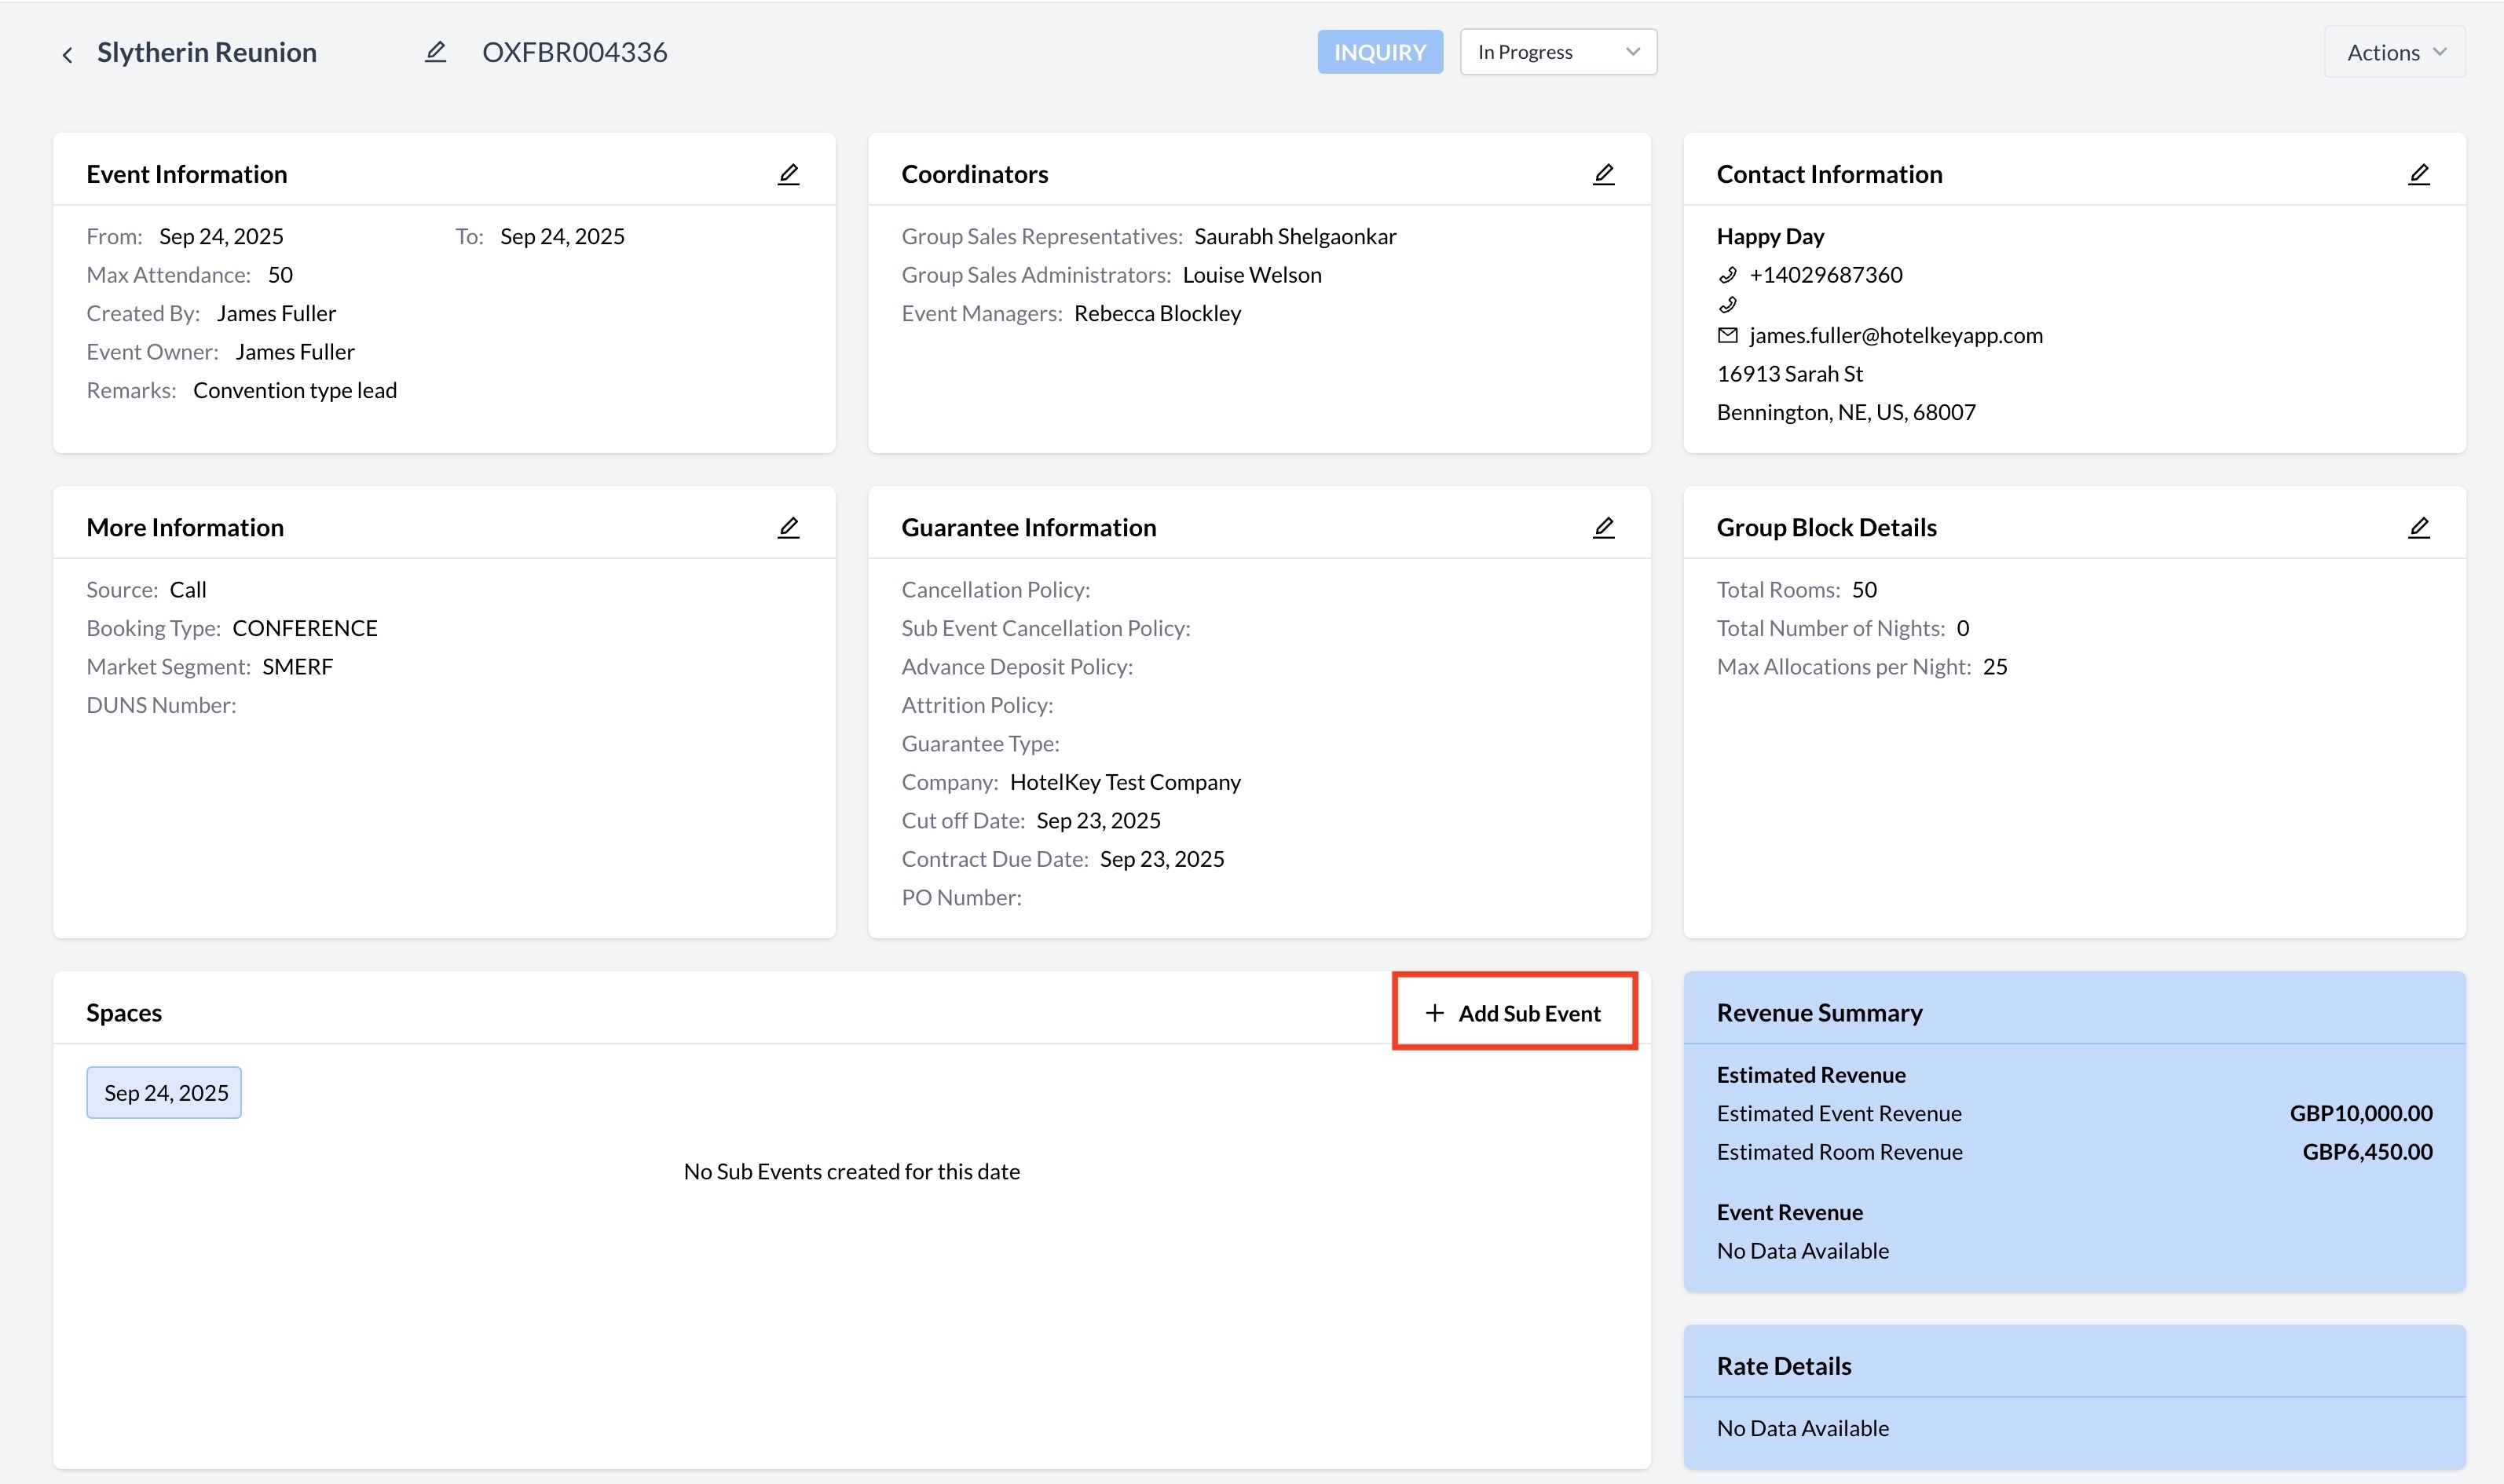Click the back arrow beside Slytherin Reunion
2504x1484 pixels.
point(67,54)
